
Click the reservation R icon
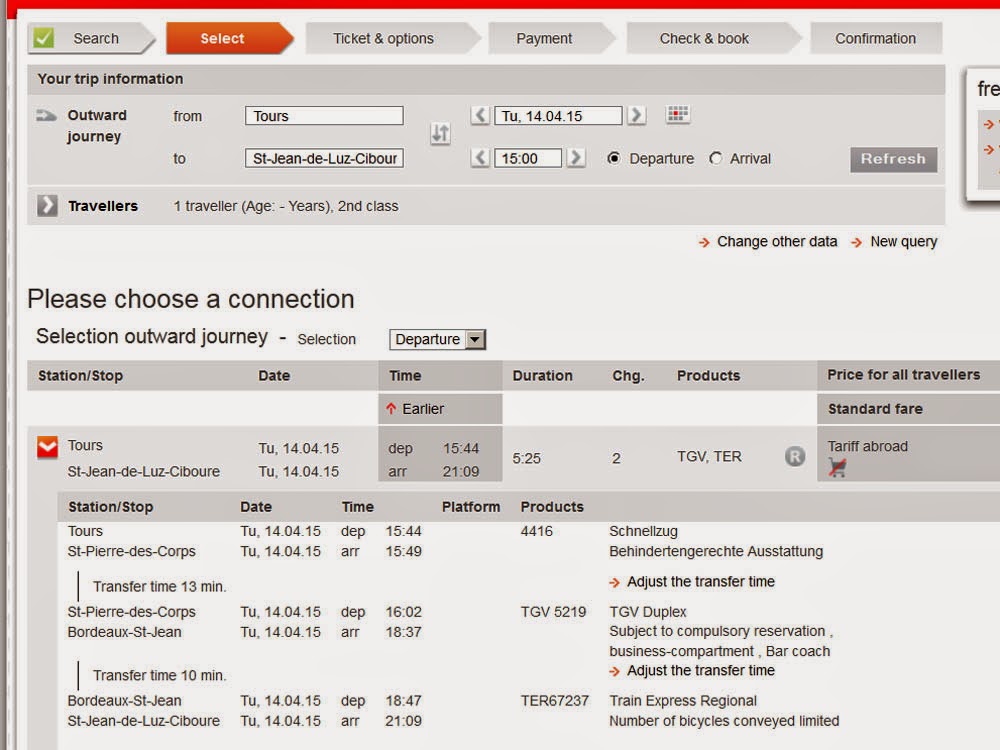(795, 457)
